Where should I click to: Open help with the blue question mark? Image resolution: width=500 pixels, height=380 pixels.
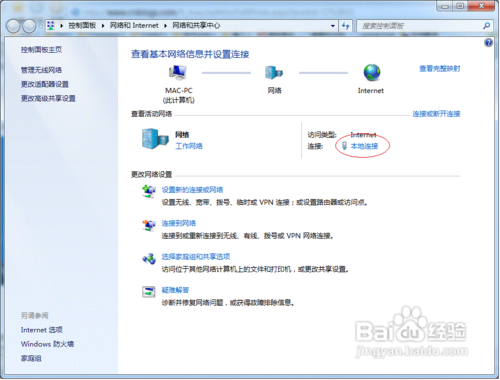click(x=488, y=43)
